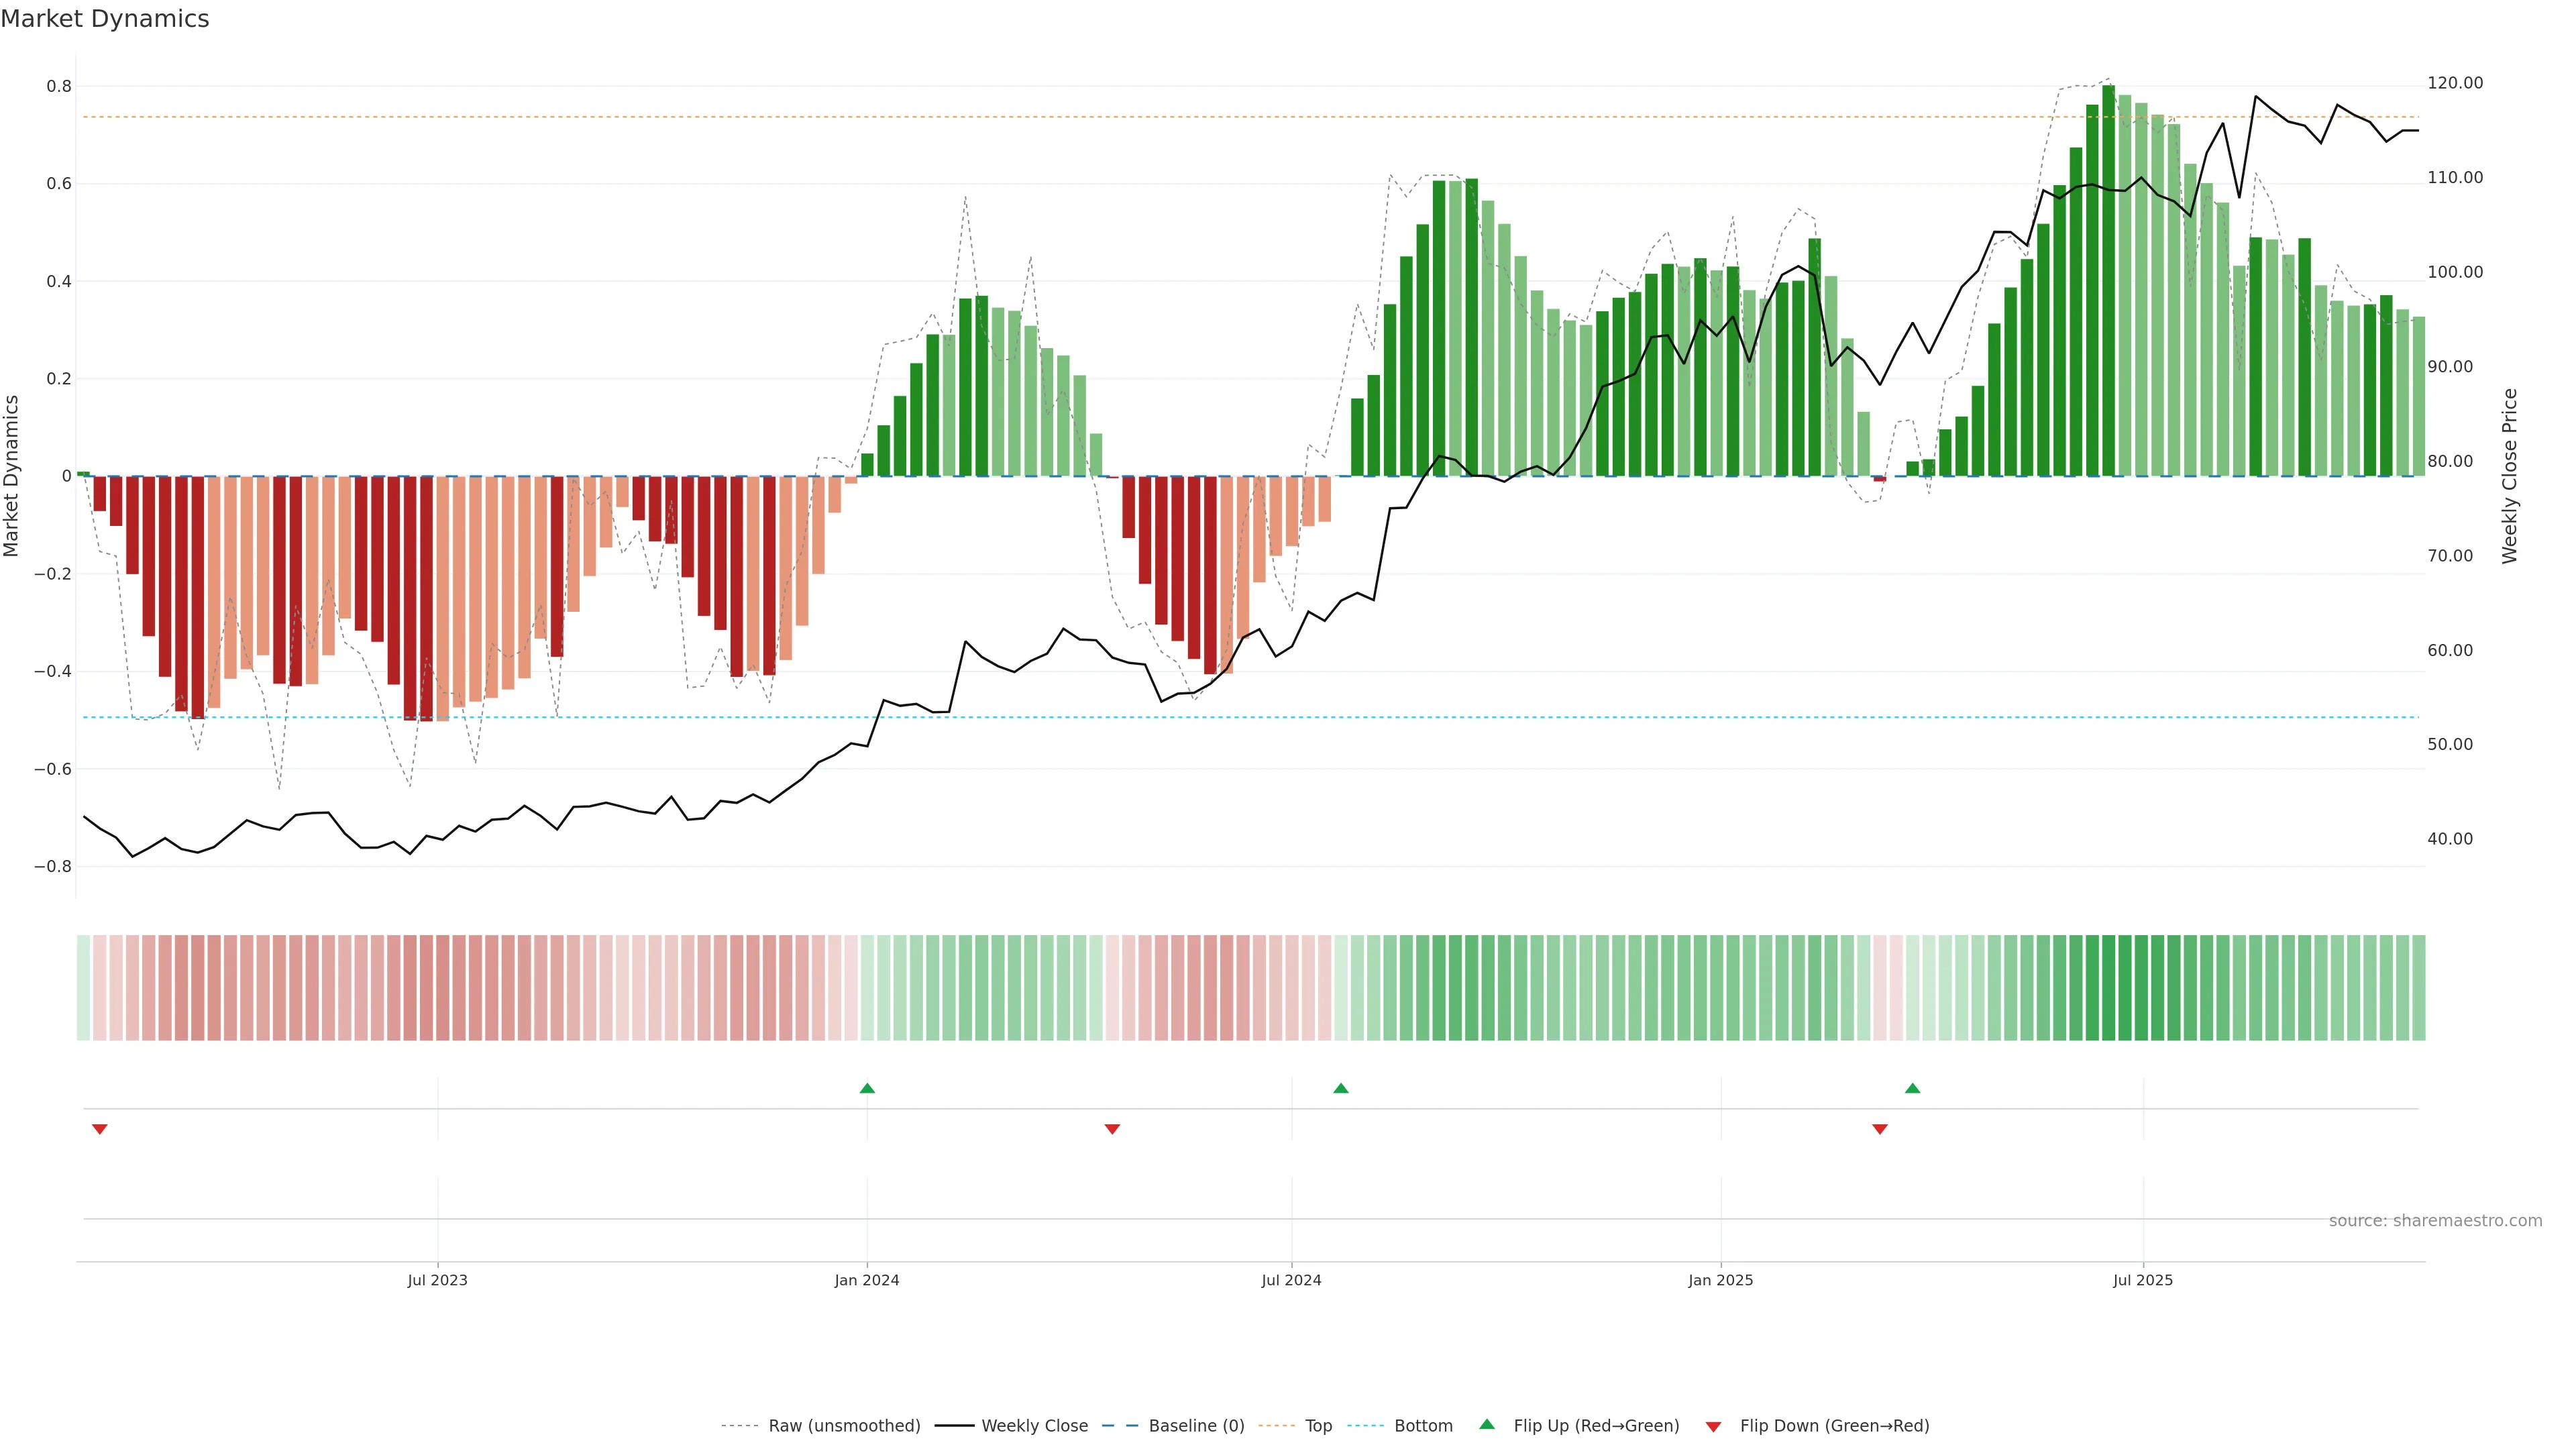The height and width of the screenshot is (1449, 2576).
Task: Toggle Weekly Close legend entry
Action: pyautogui.click(x=1034, y=1426)
